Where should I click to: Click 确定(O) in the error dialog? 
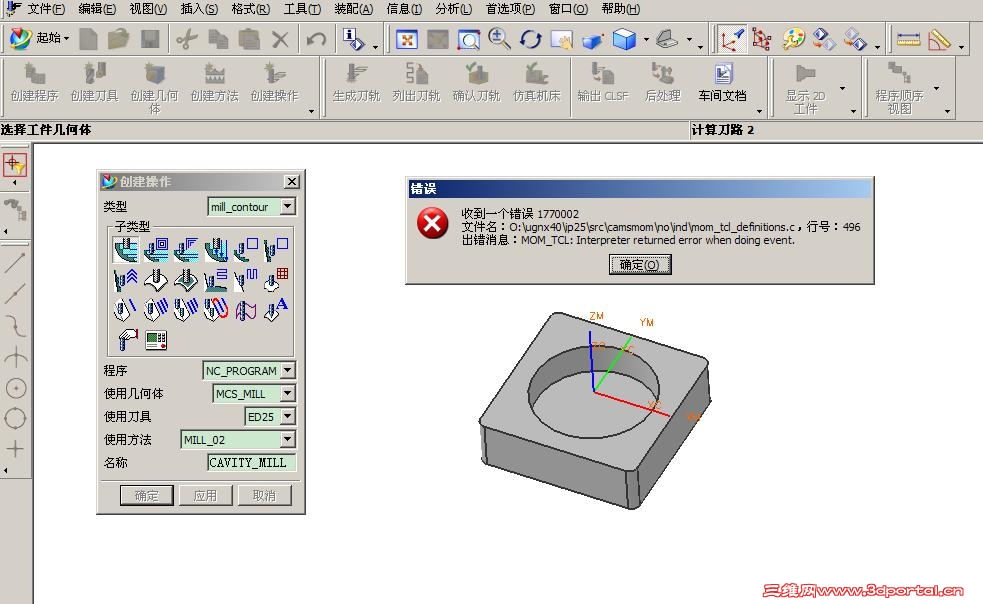[x=639, y=265]
